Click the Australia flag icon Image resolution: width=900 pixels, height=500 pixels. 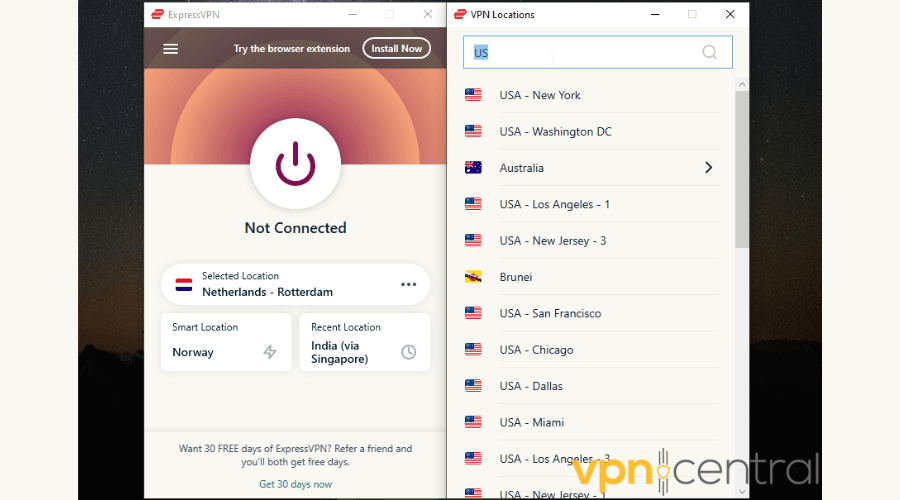click(x=473, y=168)
